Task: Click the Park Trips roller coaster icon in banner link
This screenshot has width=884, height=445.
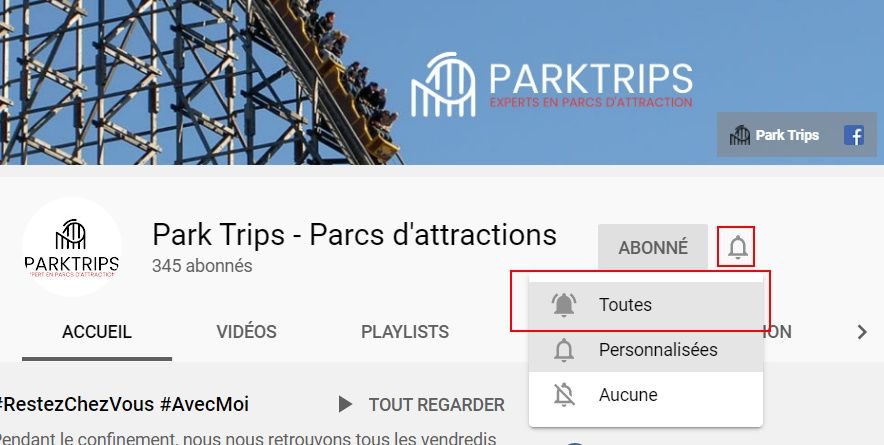Action: [740, 135]
